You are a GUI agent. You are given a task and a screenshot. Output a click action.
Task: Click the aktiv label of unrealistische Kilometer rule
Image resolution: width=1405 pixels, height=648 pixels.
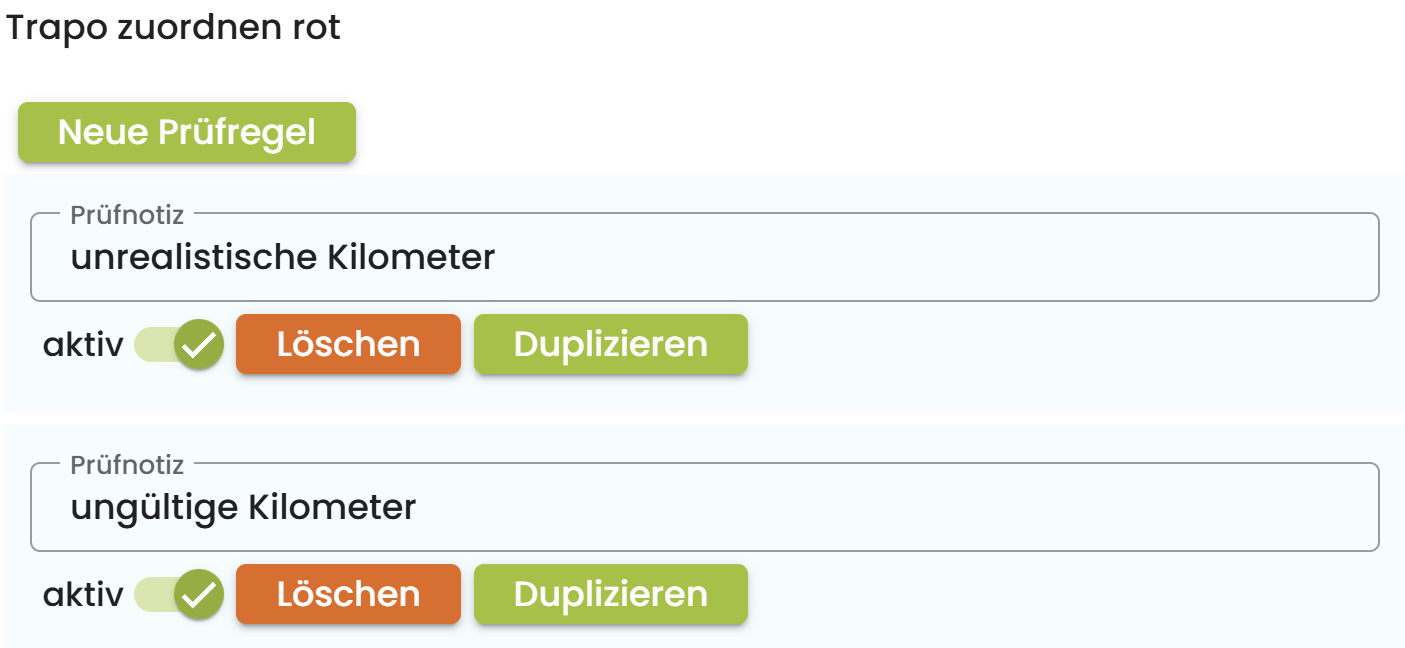tap(82, 346)
